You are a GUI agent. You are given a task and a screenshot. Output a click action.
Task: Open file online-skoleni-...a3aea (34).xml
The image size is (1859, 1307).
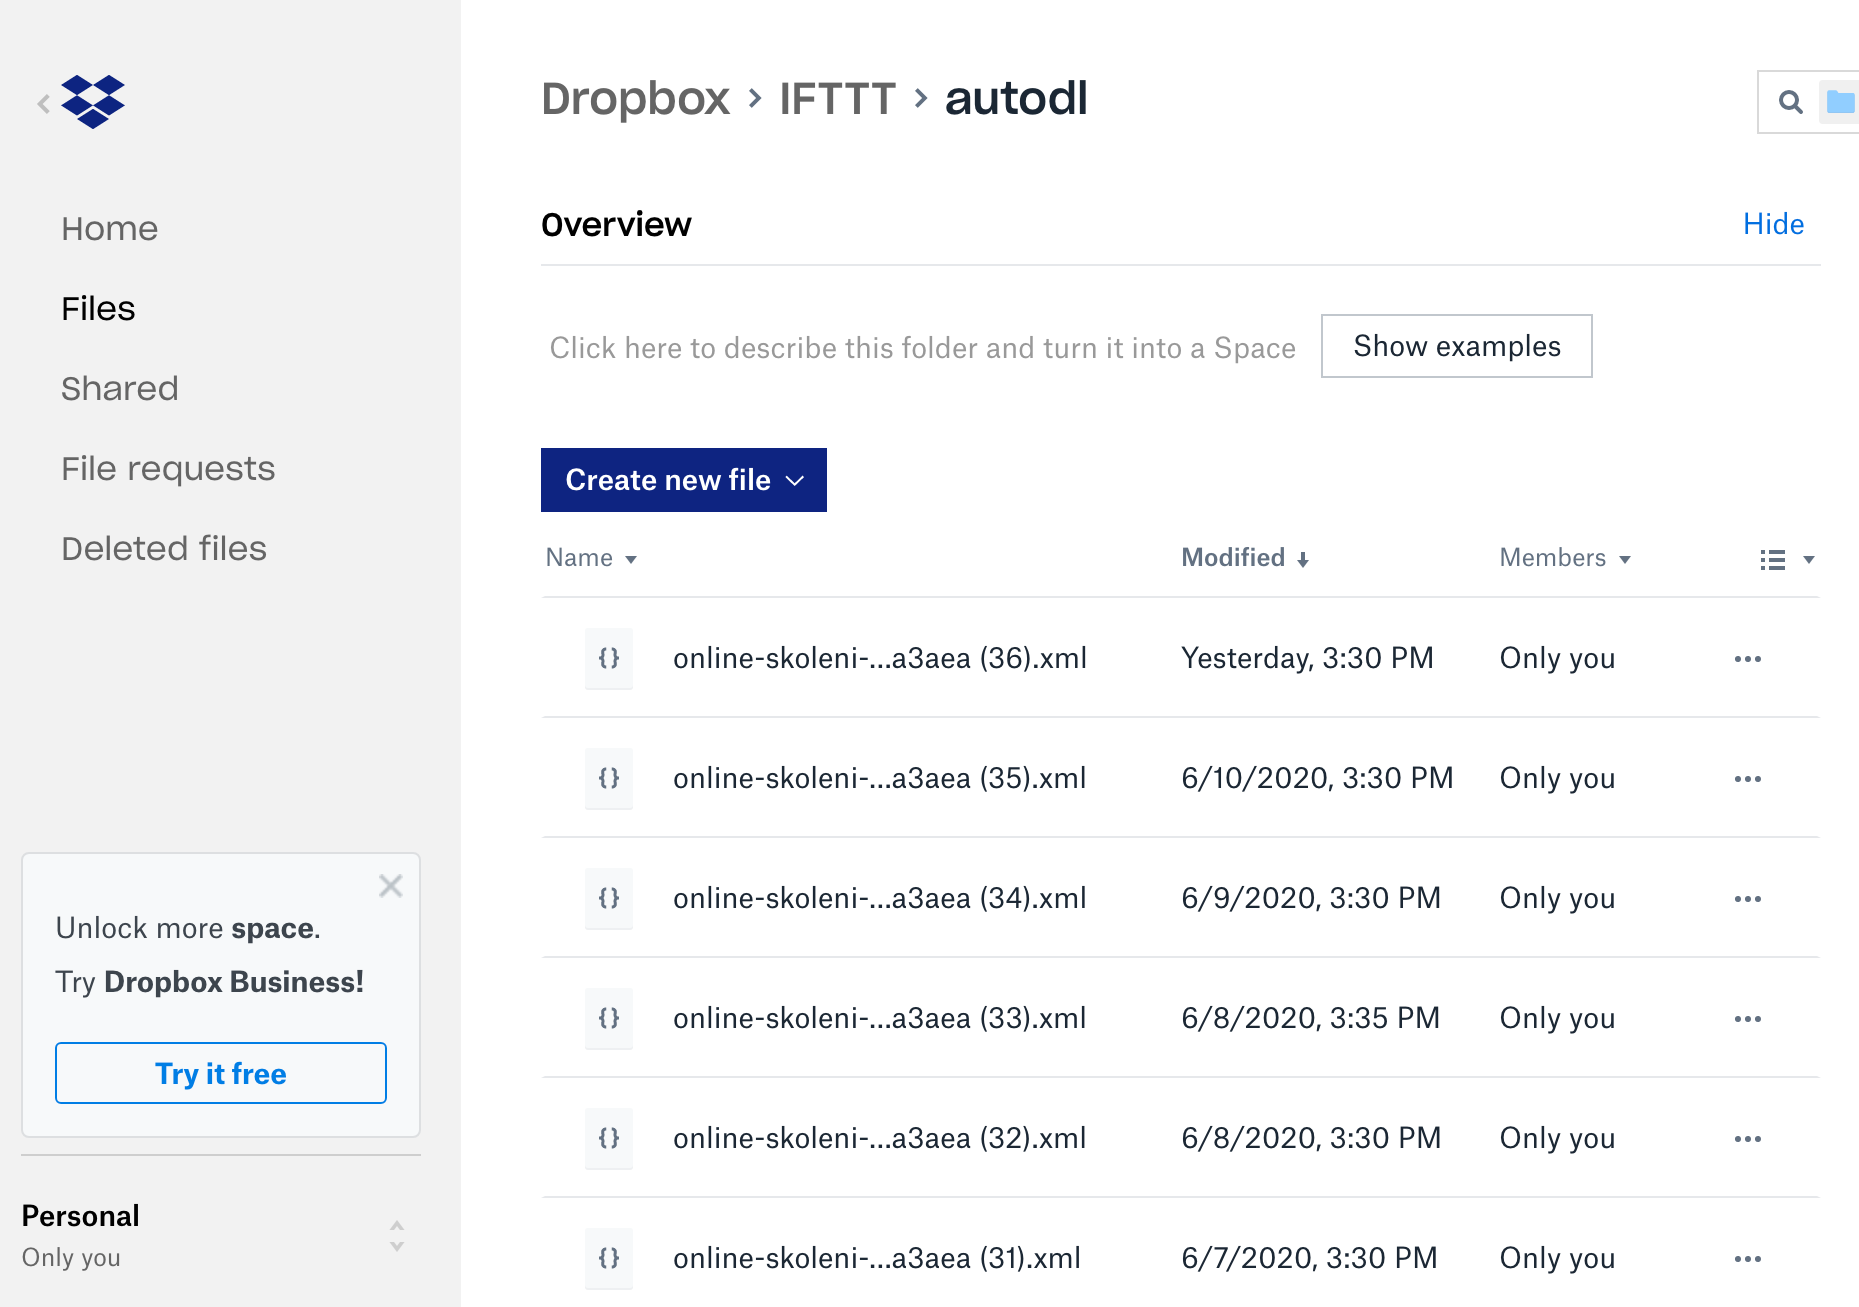tap(880, 898)
